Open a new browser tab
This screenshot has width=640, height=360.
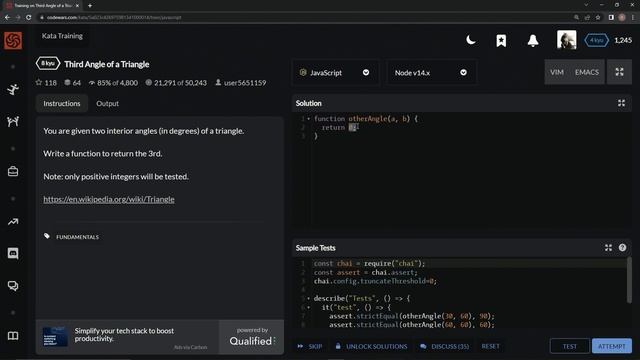pos(90,6)
